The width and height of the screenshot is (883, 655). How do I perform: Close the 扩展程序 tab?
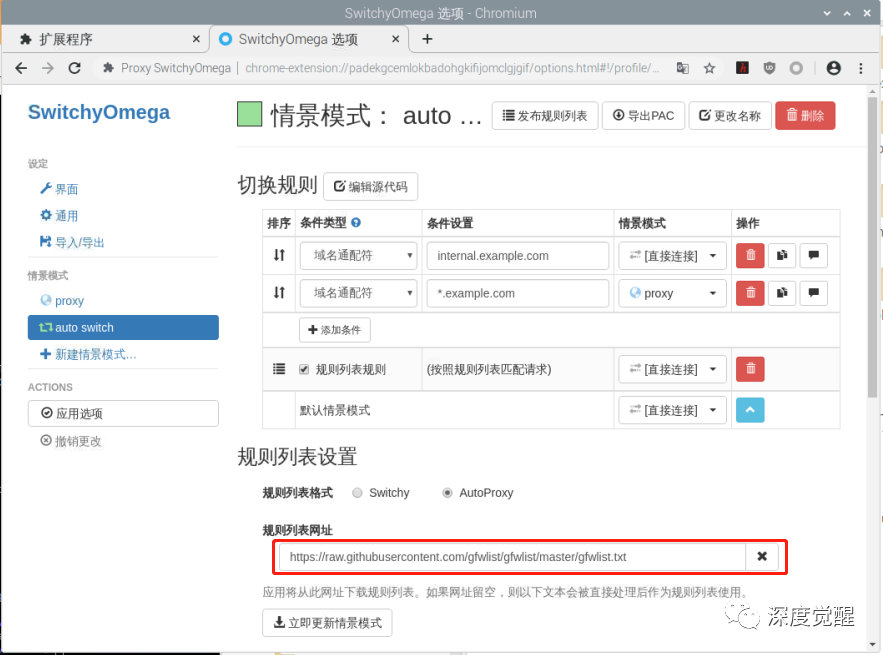196,39
